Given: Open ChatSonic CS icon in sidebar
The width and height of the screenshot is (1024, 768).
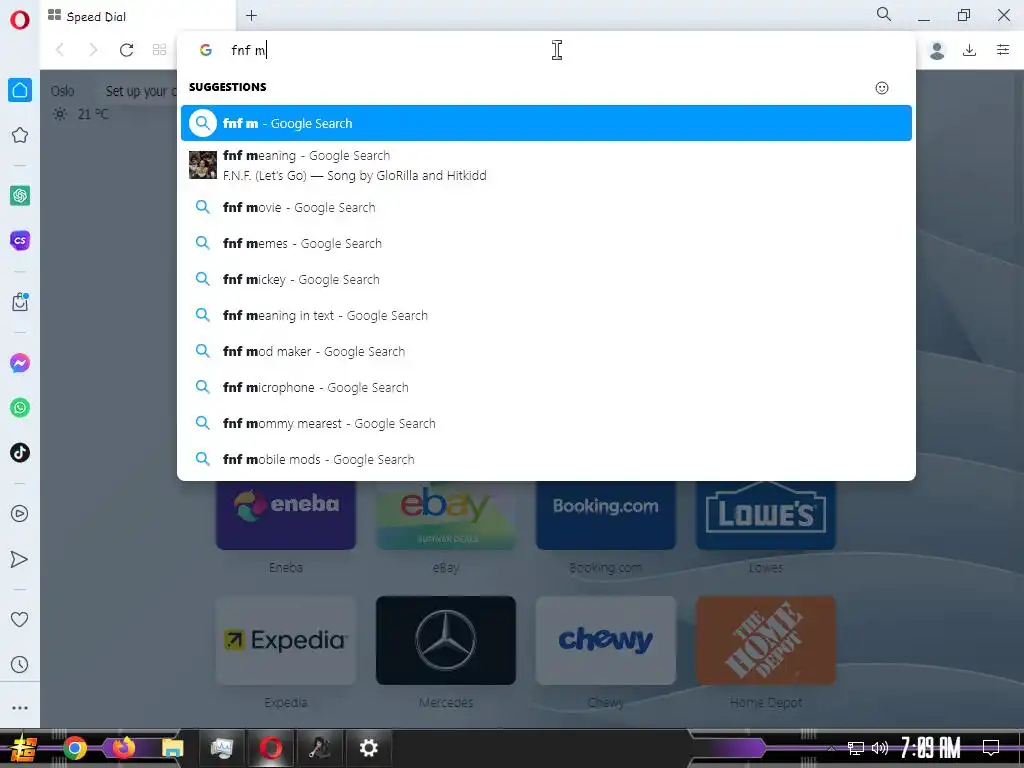Looking at the screenshot, I should pos(20,240).
